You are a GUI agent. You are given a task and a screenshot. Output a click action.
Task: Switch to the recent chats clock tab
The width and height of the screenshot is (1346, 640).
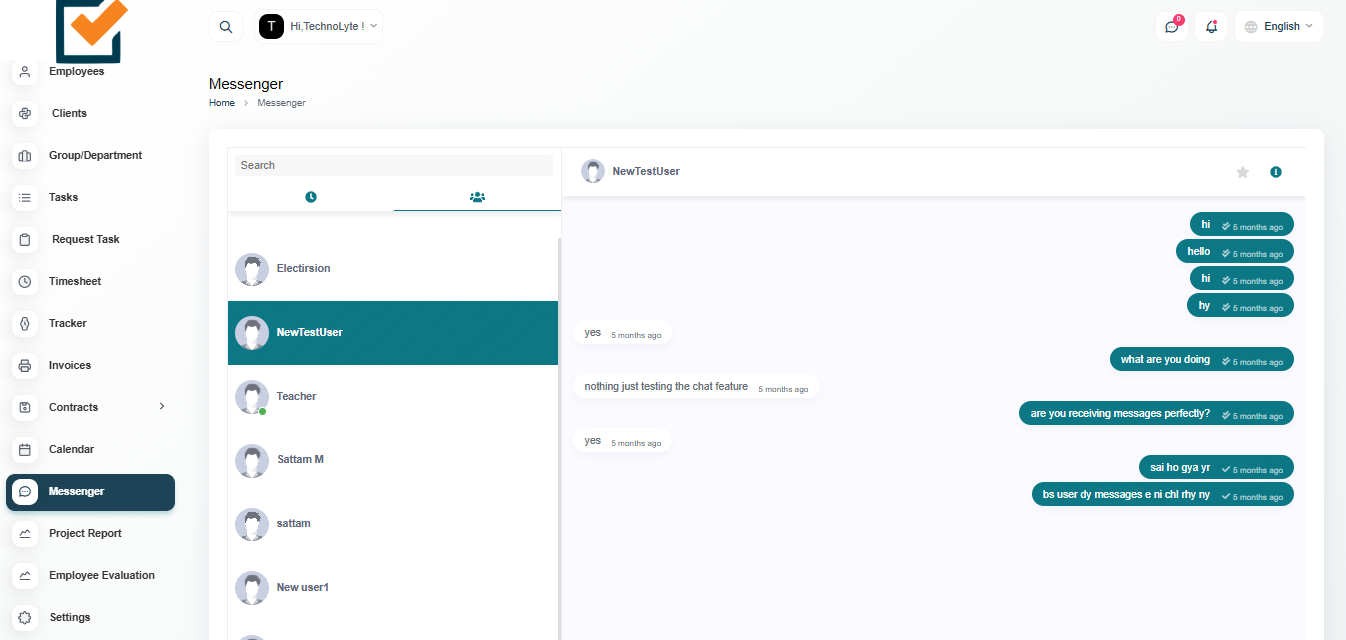point(311,197)
